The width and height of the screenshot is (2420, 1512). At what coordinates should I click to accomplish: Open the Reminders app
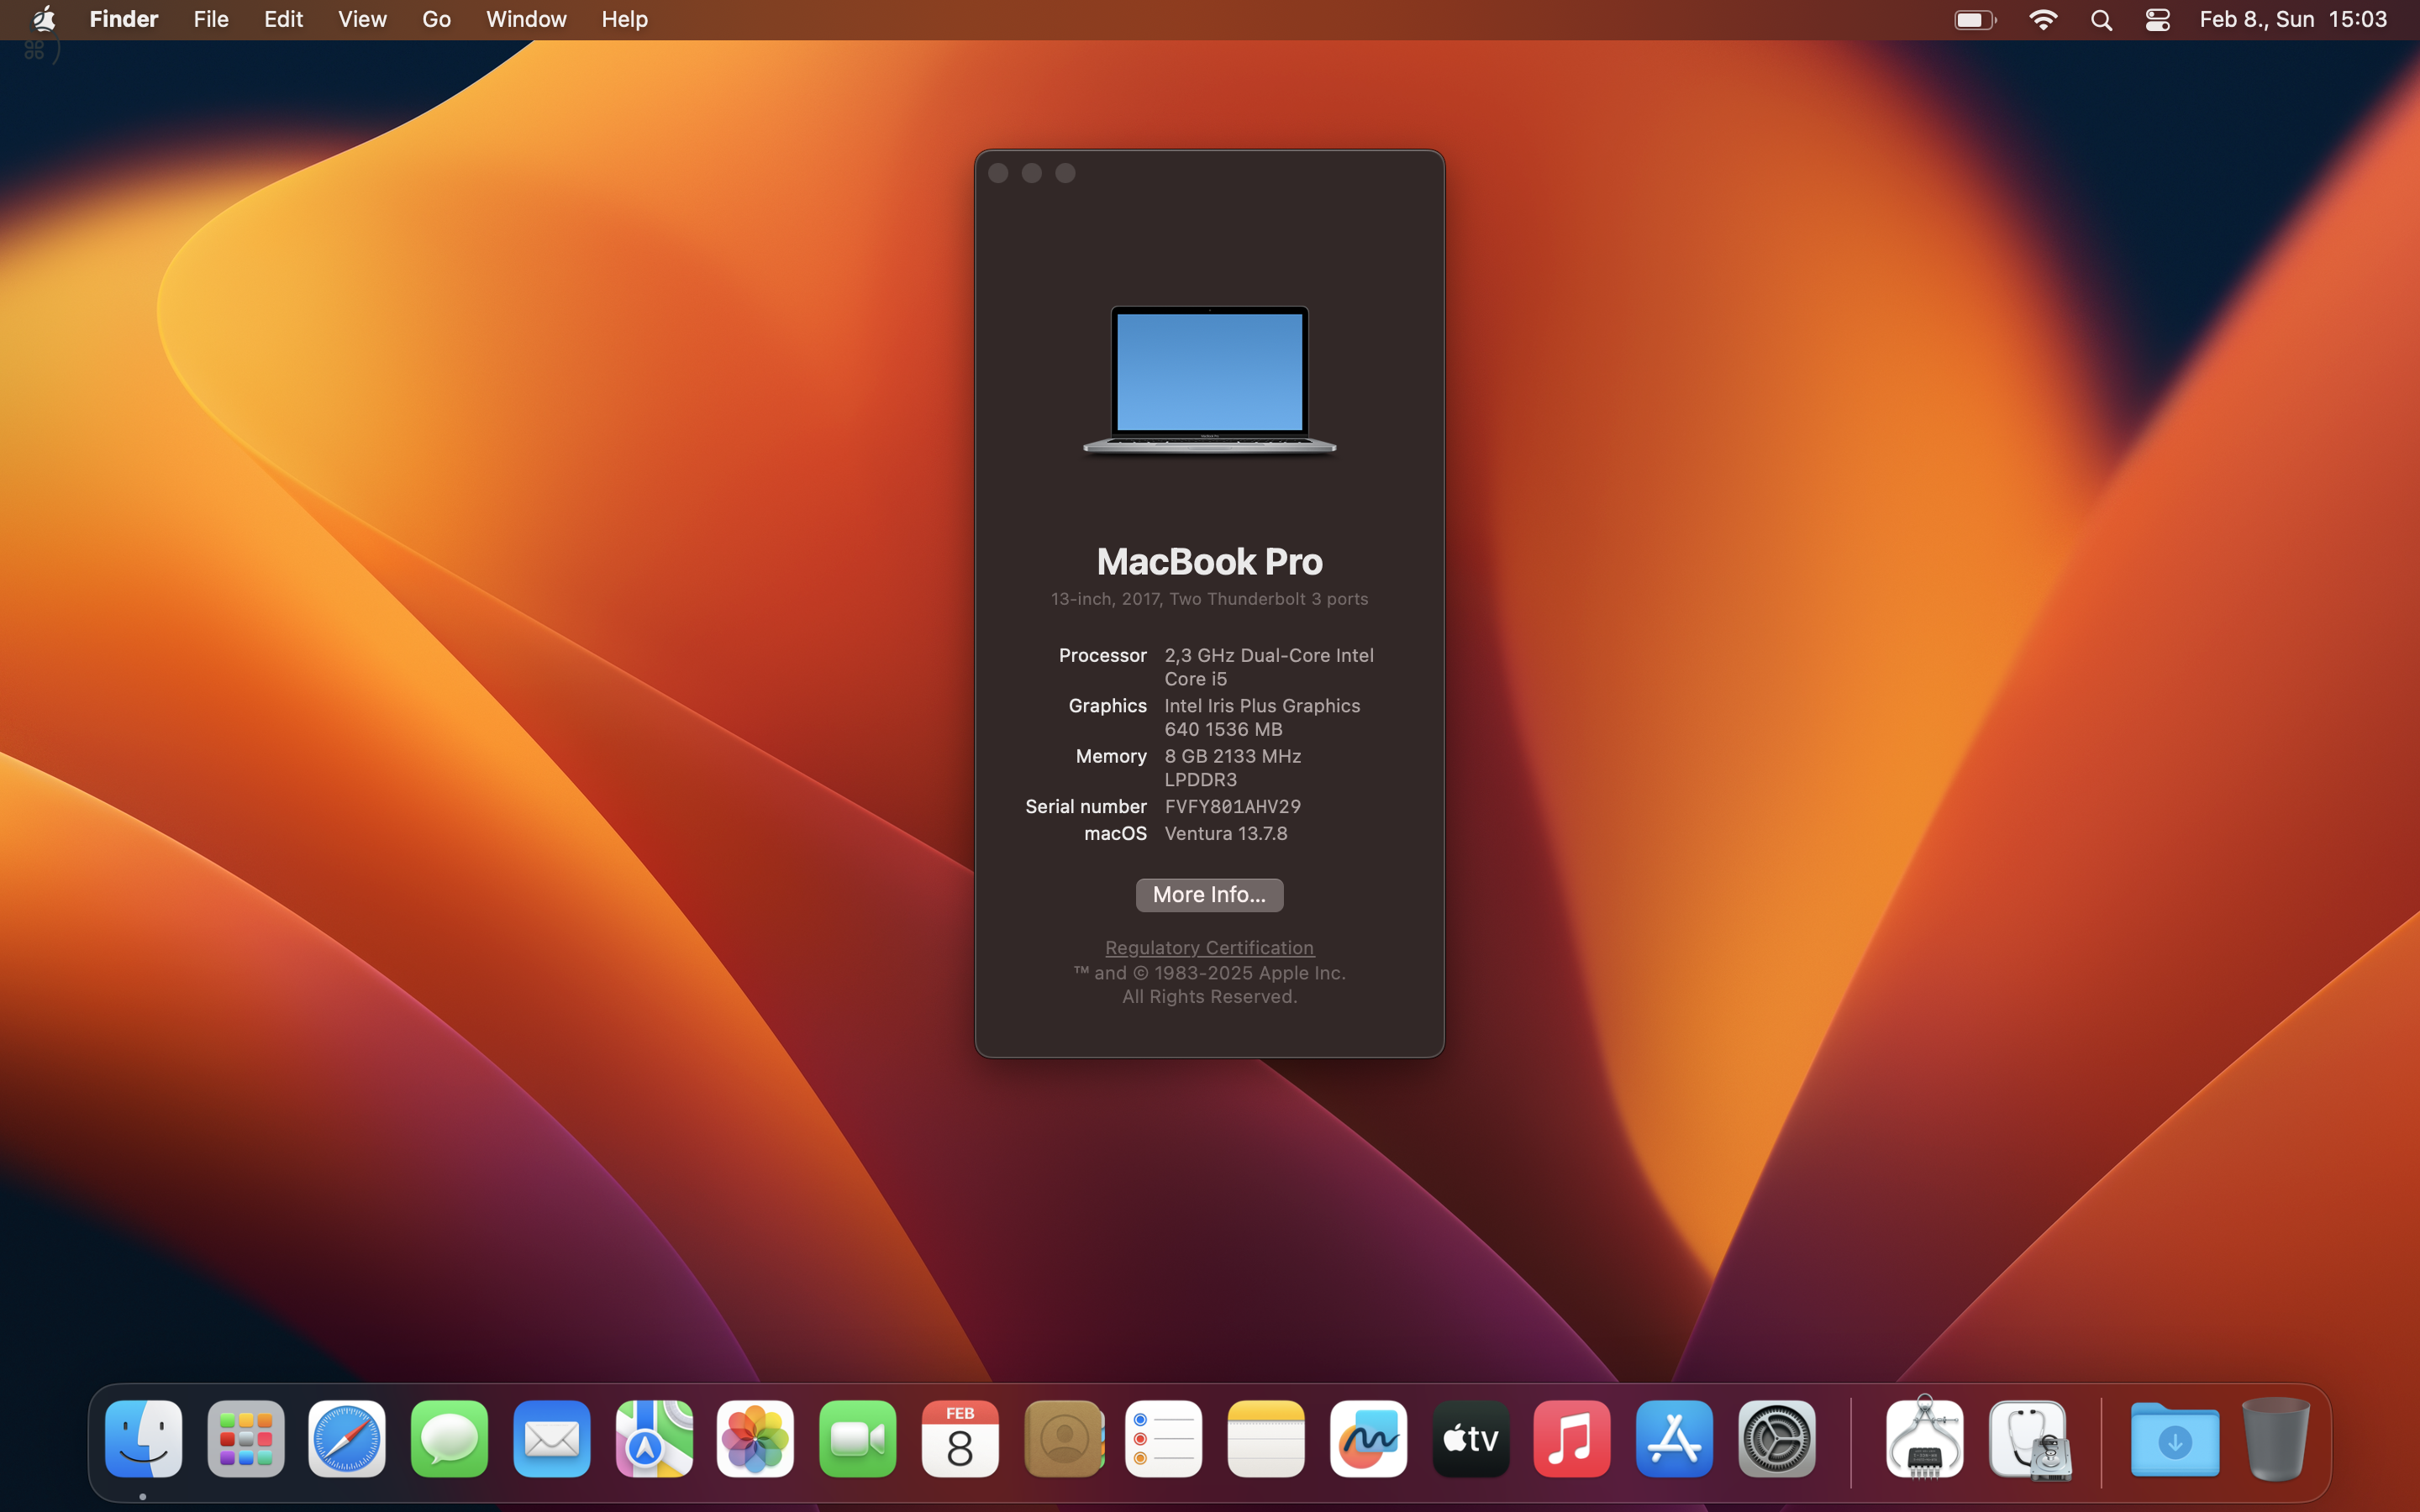coord(1163,1438)
